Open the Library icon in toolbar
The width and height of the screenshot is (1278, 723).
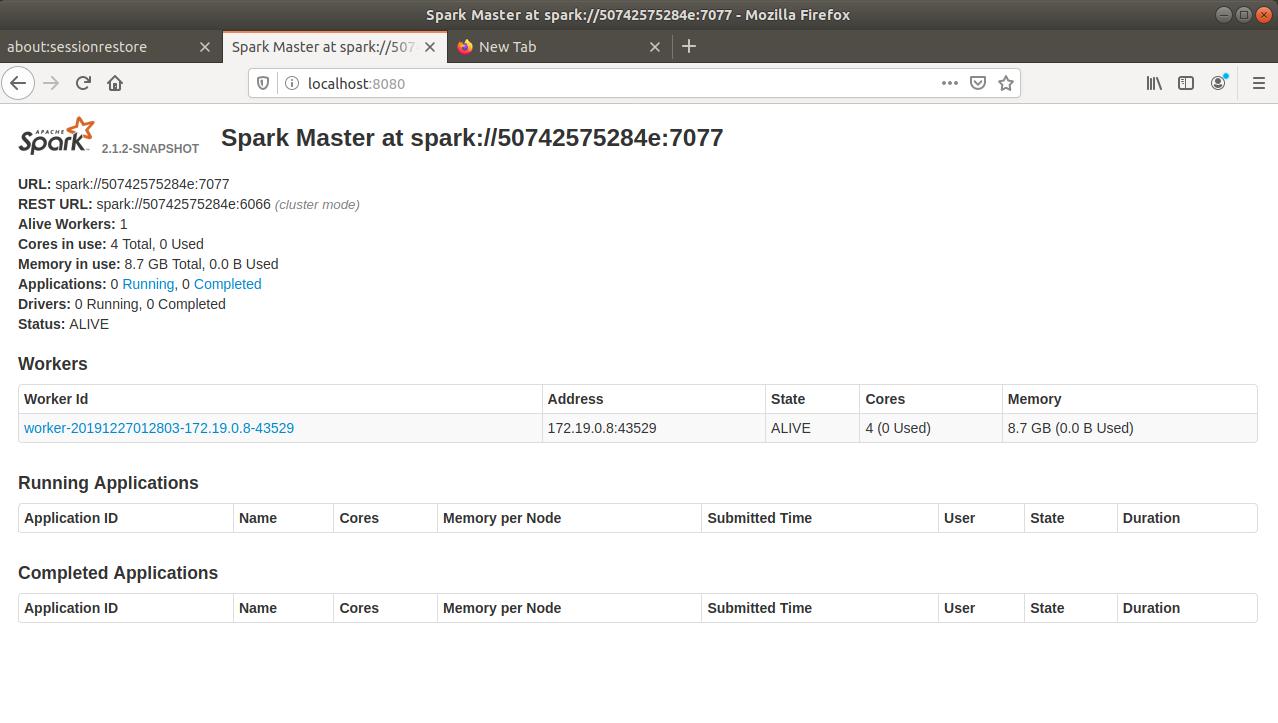(1154, 83)
